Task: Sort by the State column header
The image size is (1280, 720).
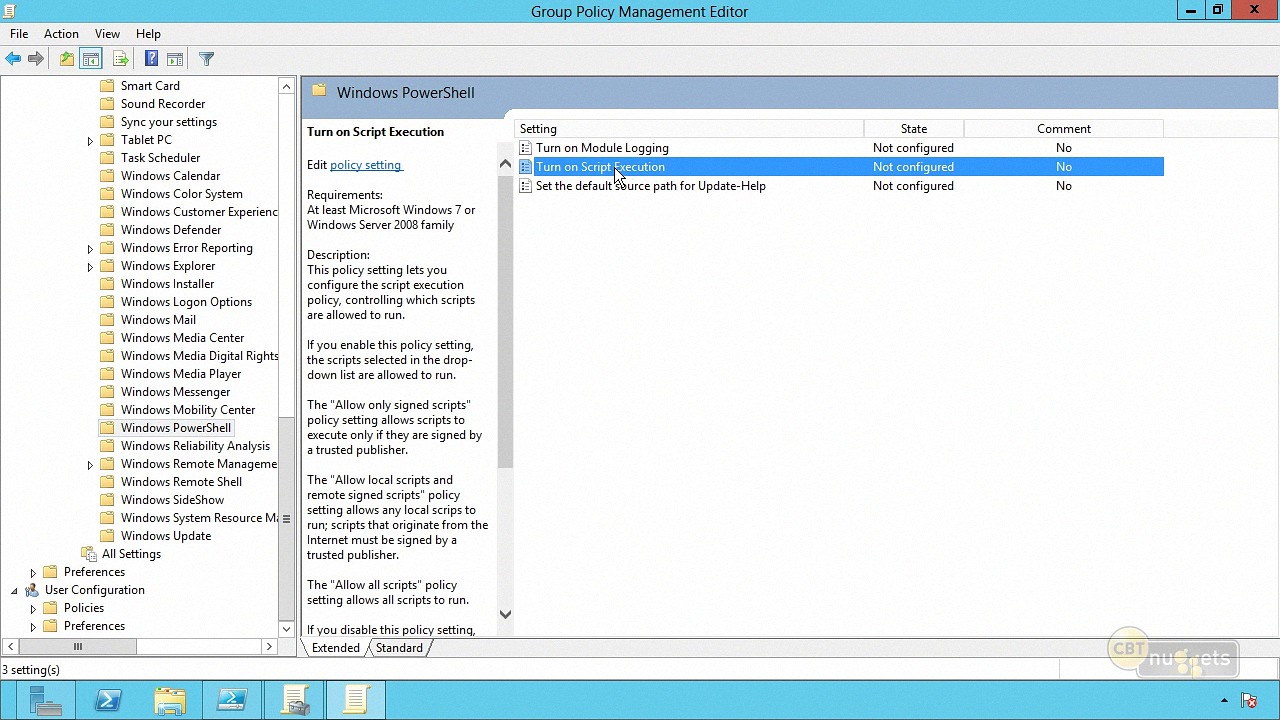Action: coord(914,129)
